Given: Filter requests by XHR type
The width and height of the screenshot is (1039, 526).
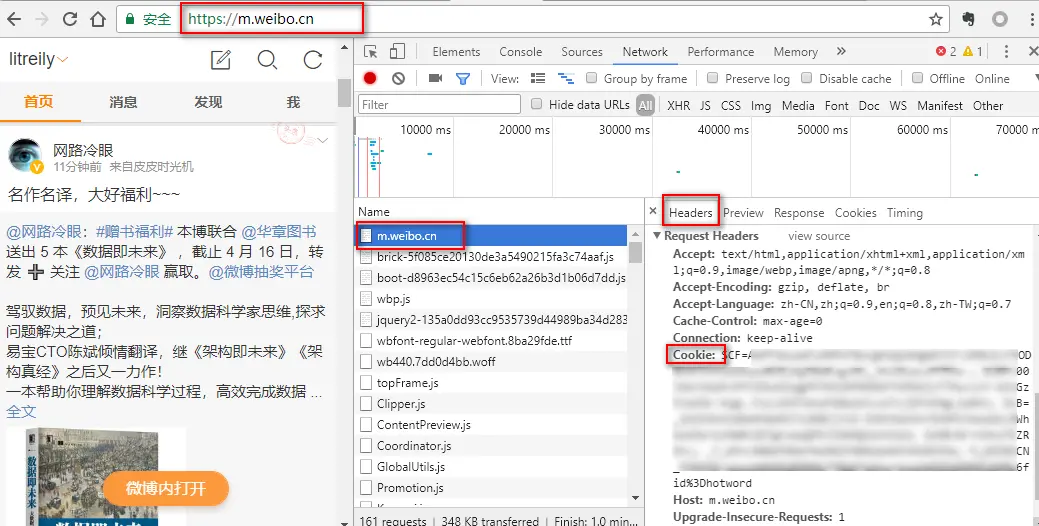Looking at the screenshot, I should (x=679, y=105).
